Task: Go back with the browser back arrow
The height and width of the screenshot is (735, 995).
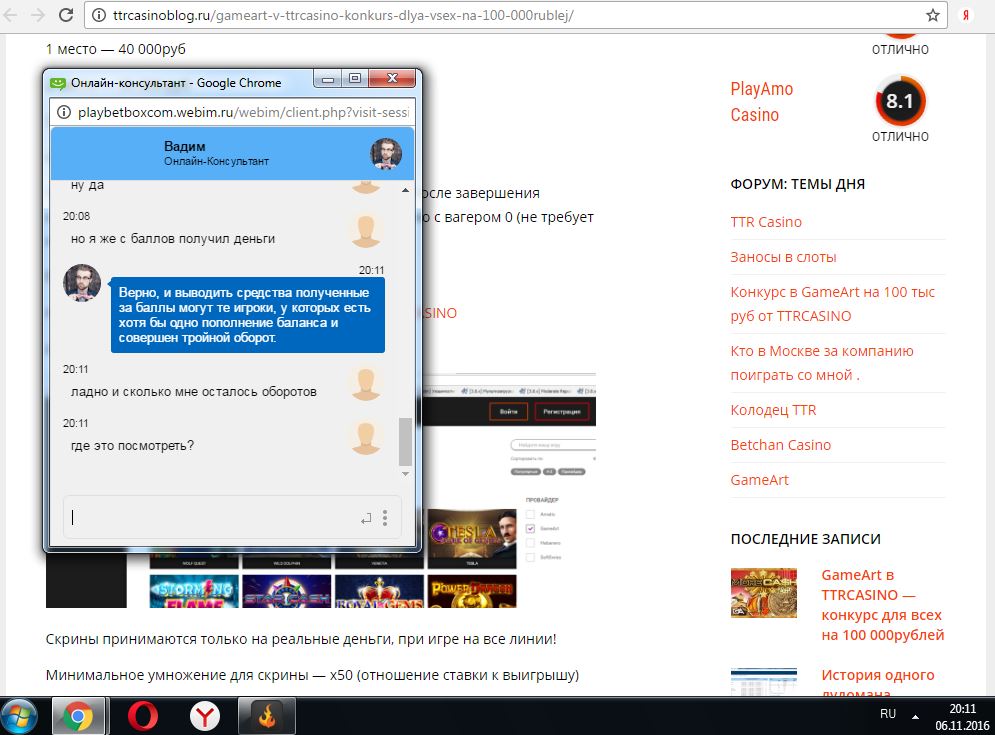Action: 11,15
